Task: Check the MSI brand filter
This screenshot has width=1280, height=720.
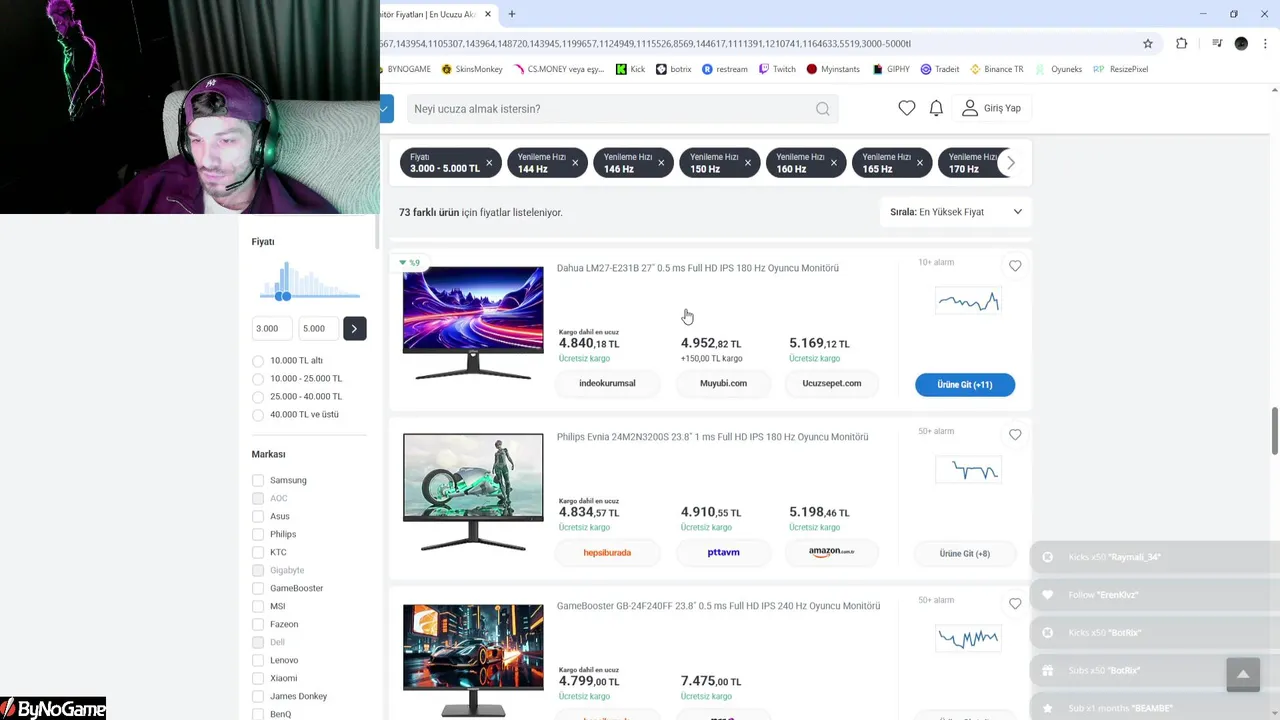Action: pyautogui.click(x=258, y=606)
